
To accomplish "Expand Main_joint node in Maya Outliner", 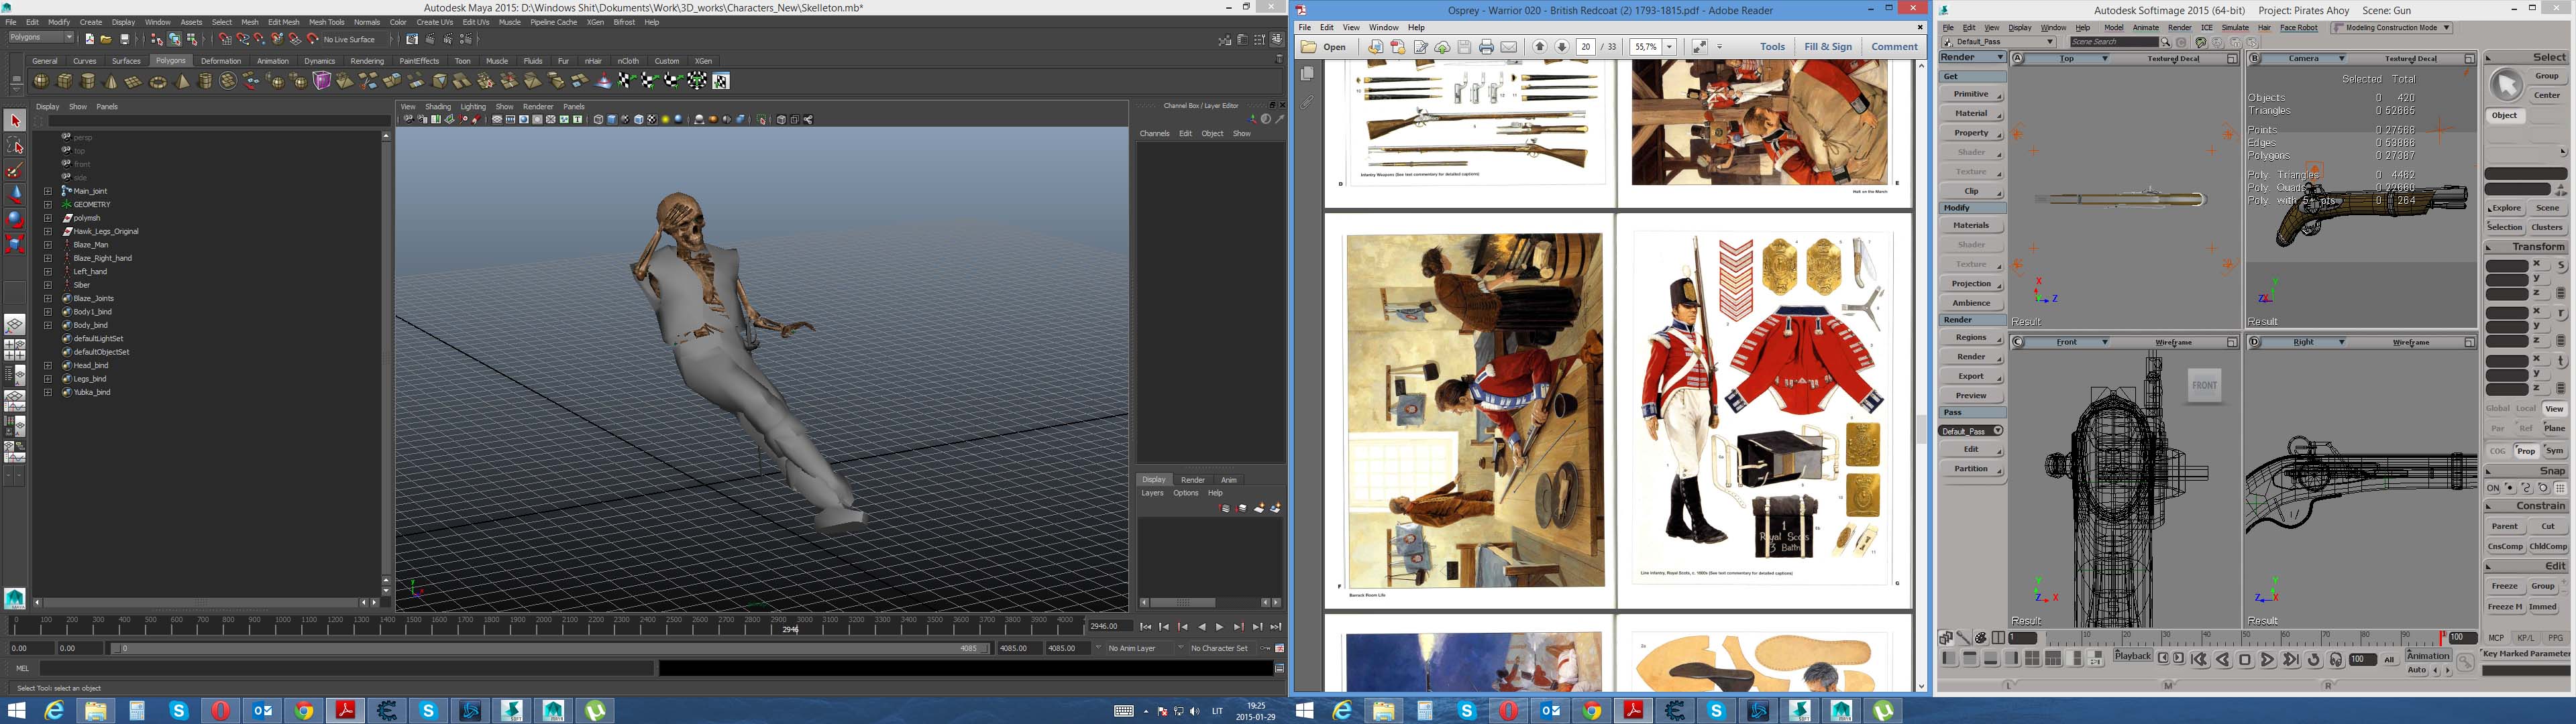I will click(48, 191).
